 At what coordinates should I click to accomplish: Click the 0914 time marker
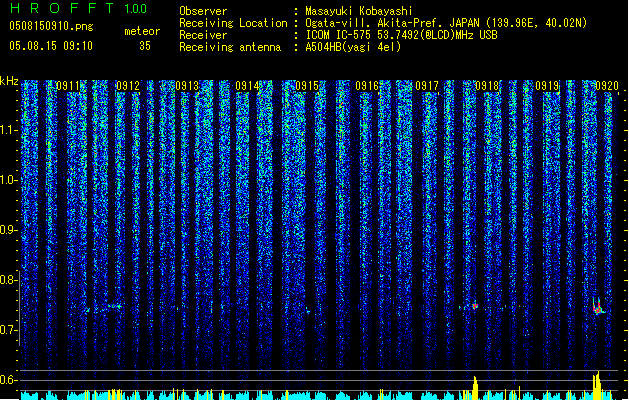click(247, 86)
